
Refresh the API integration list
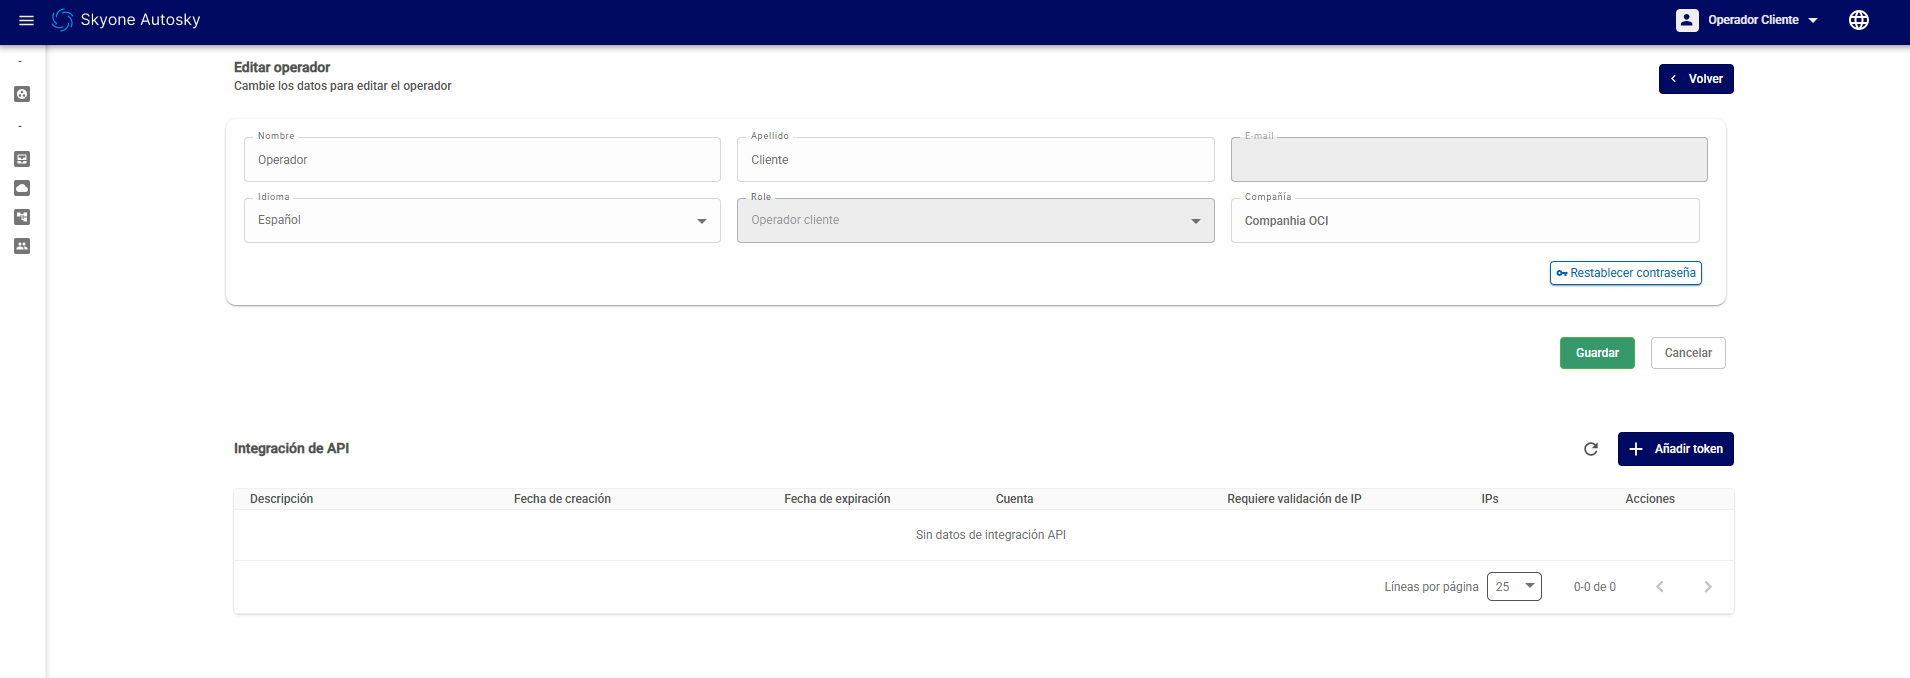[x=1590, y=449]
